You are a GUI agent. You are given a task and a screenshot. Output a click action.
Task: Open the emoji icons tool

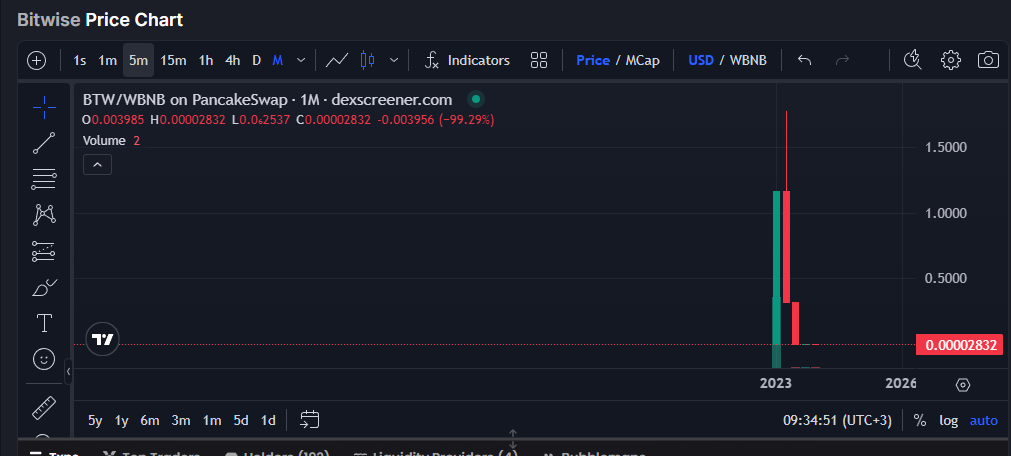coord(44,358)
